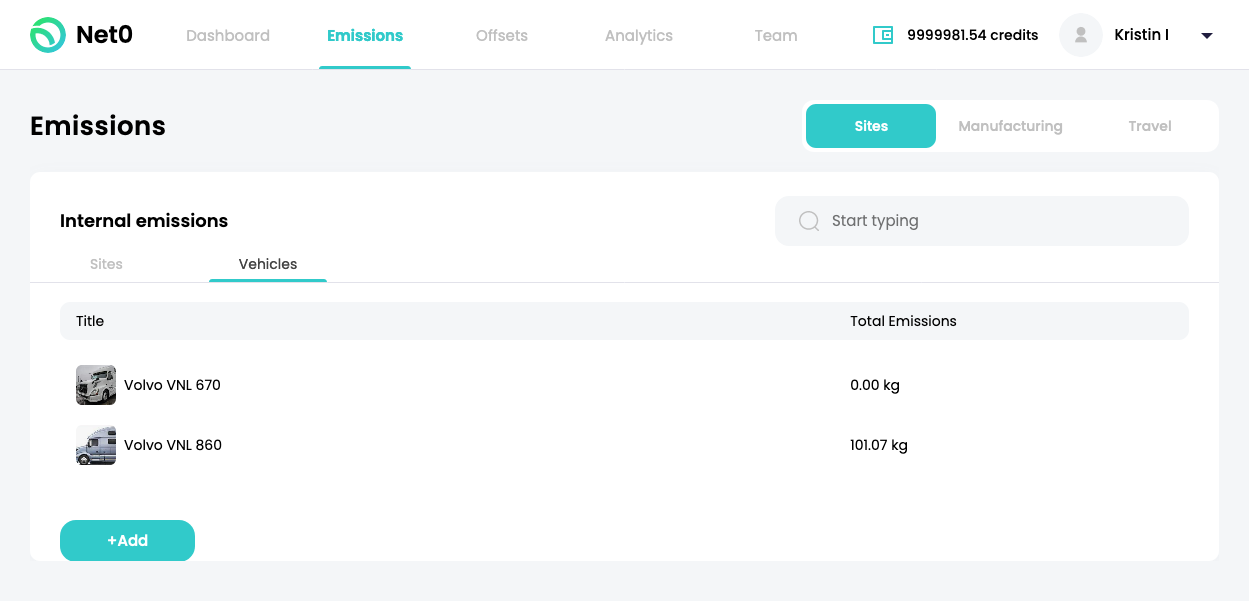This screenshot has width=1249, height=601.
Task: Select the Emissions nav item
Action: point(365,36)
